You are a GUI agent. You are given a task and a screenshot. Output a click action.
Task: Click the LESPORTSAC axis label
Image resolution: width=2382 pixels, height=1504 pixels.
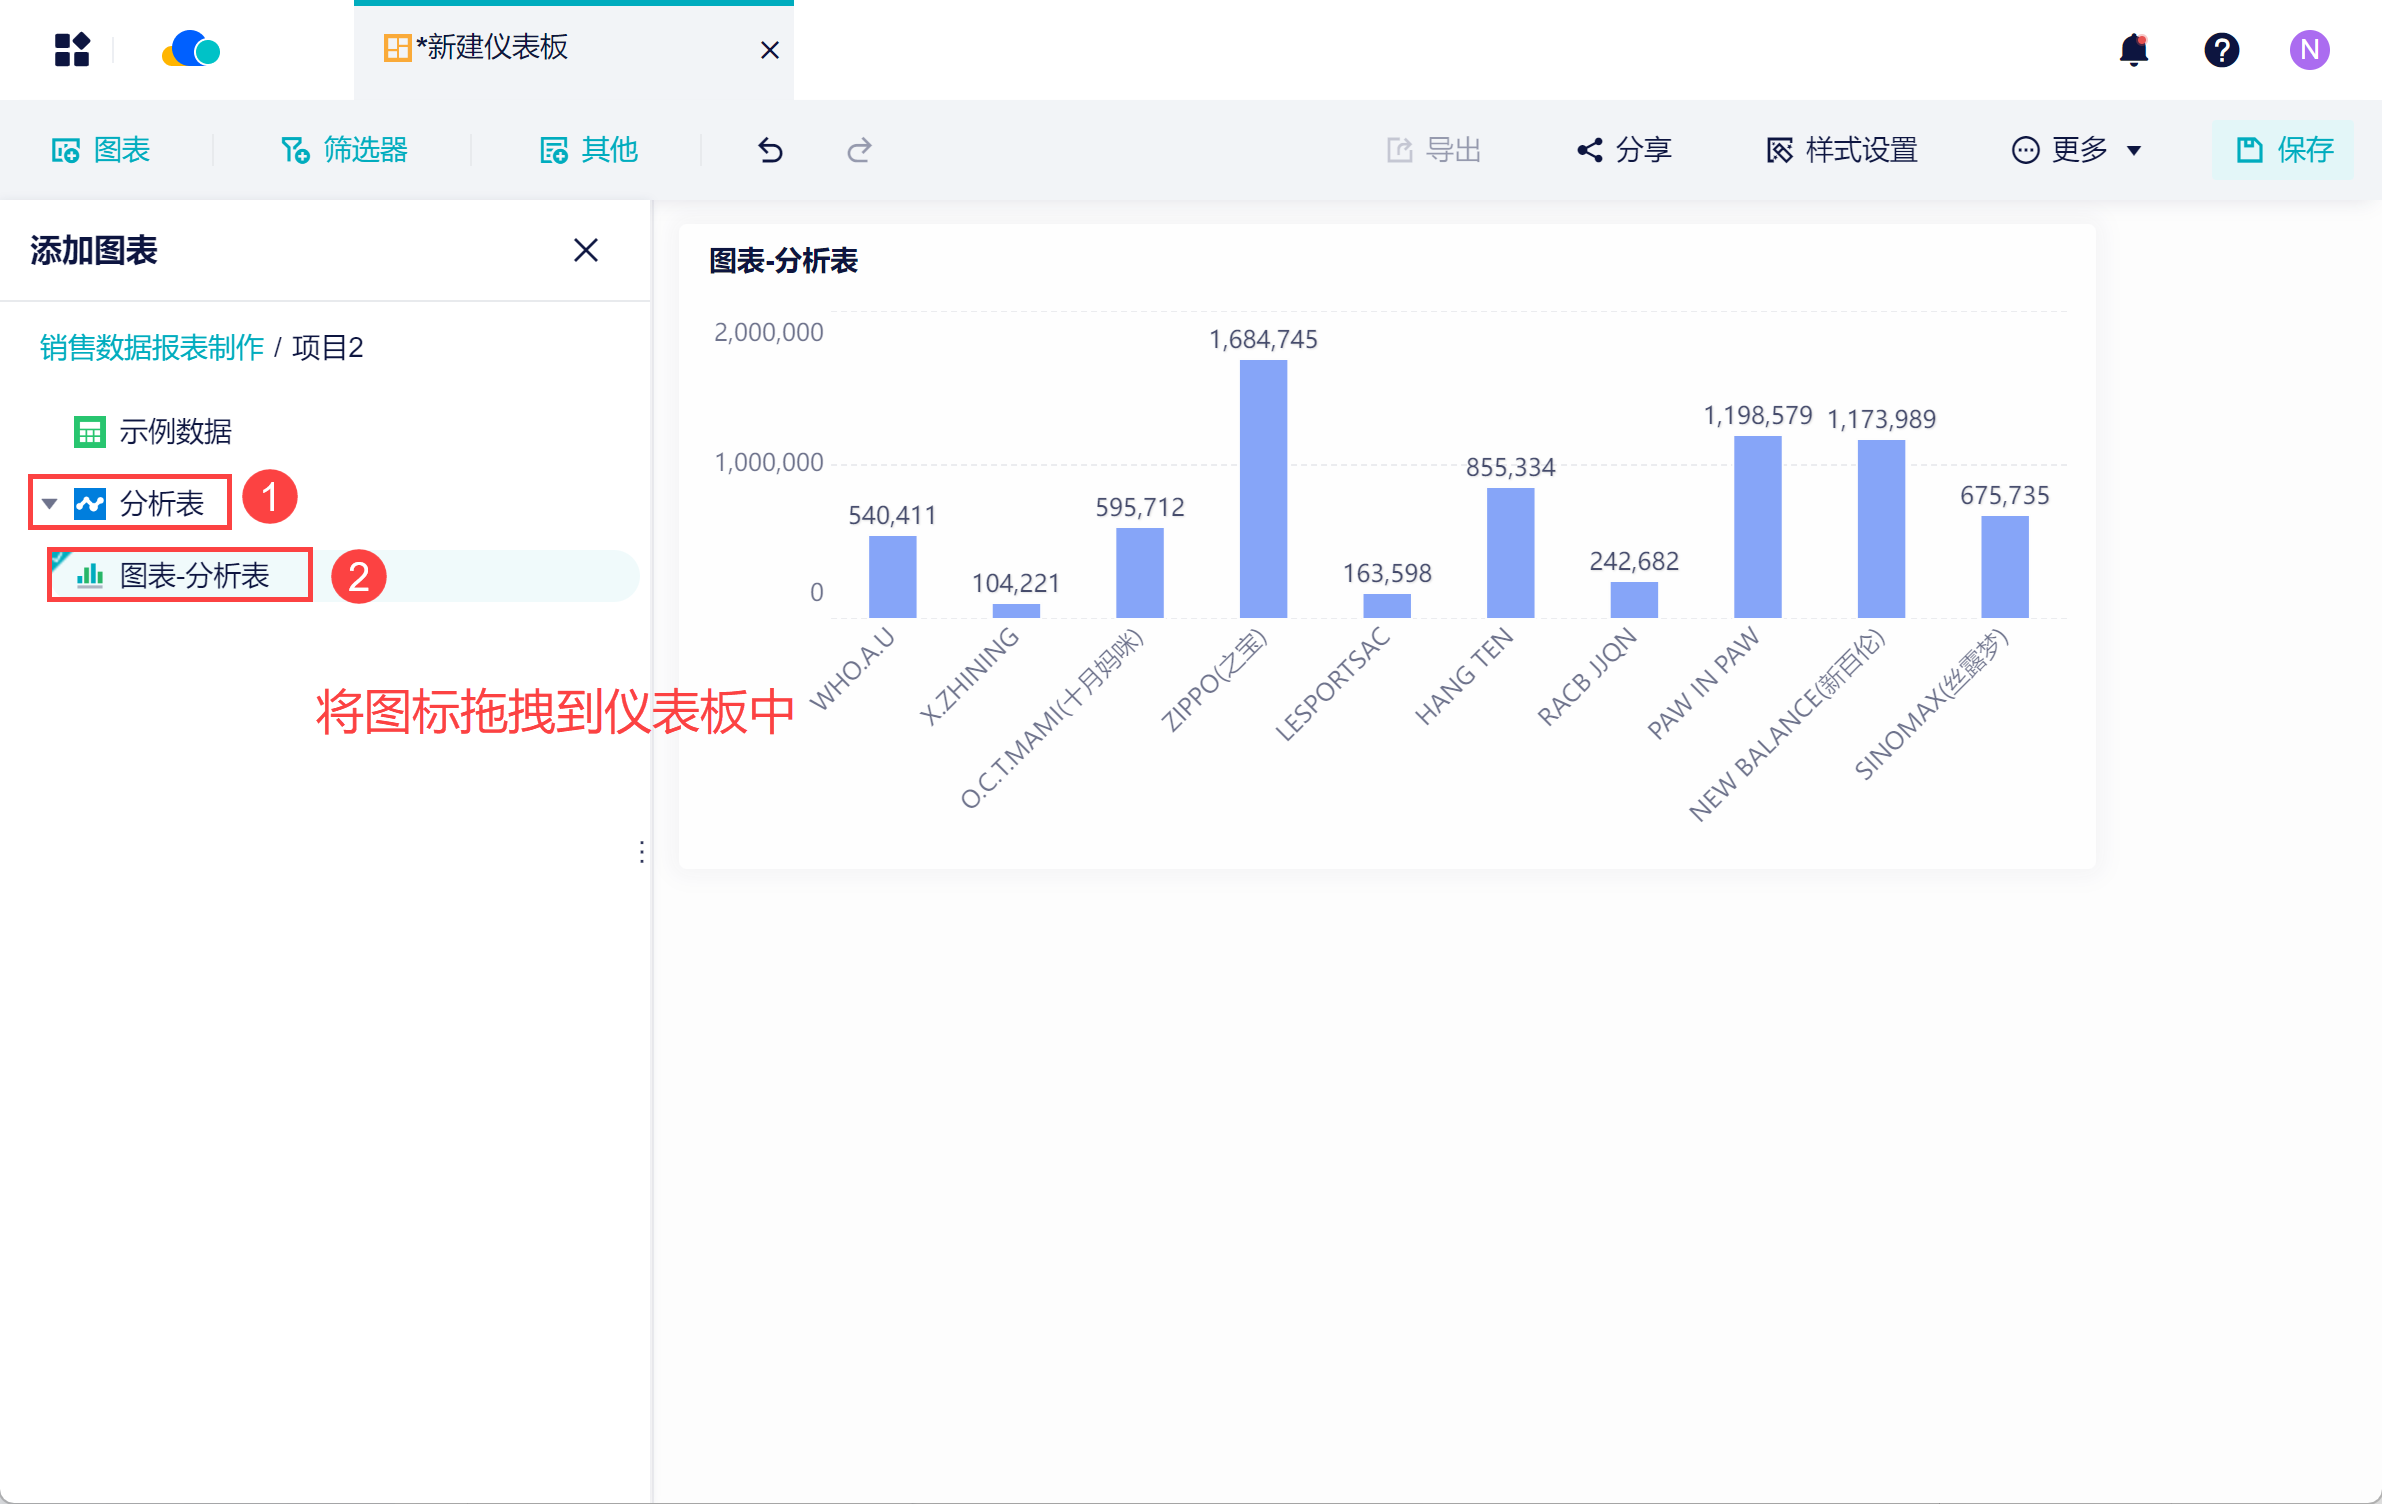[1334, 683]
